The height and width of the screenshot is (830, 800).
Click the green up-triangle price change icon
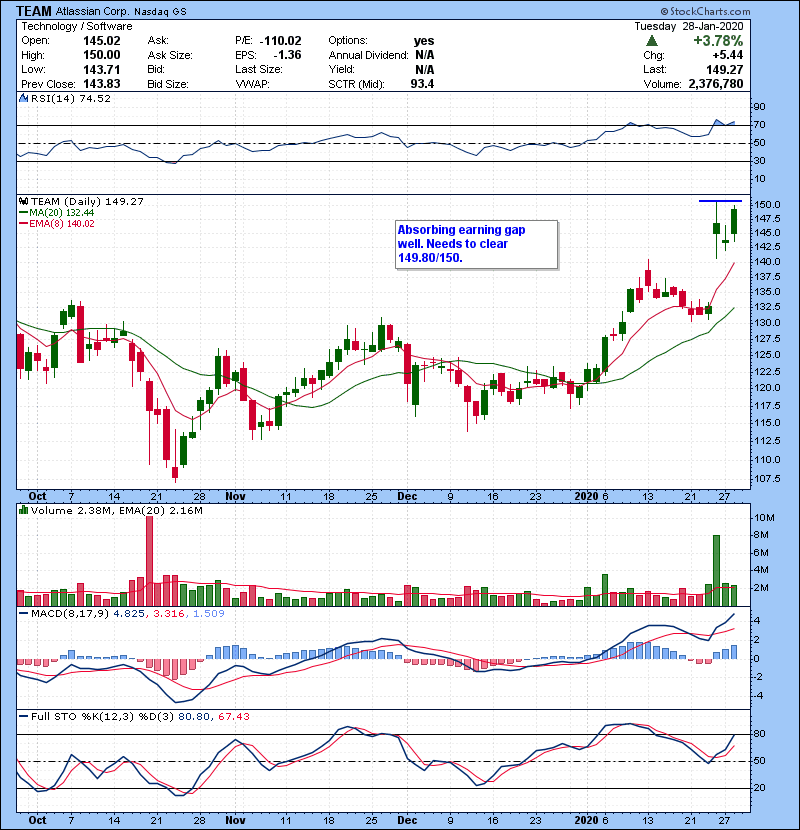(652, 41)
